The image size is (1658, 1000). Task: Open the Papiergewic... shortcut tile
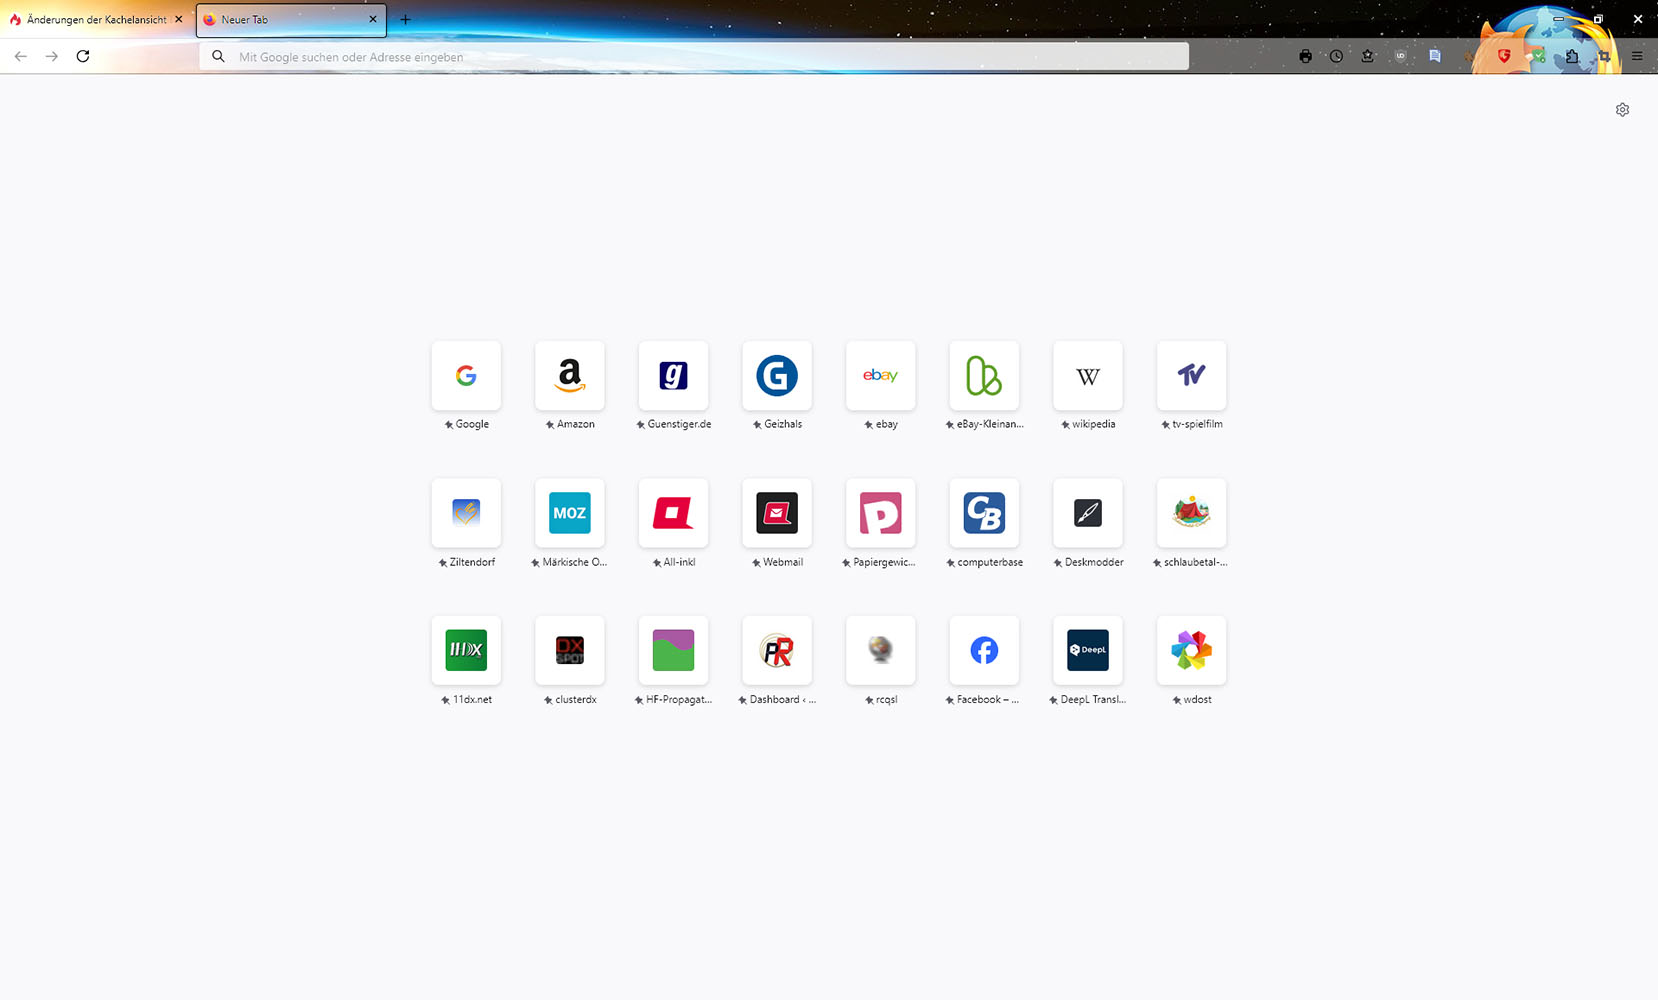pyautogui.click(x=881, y=513)
